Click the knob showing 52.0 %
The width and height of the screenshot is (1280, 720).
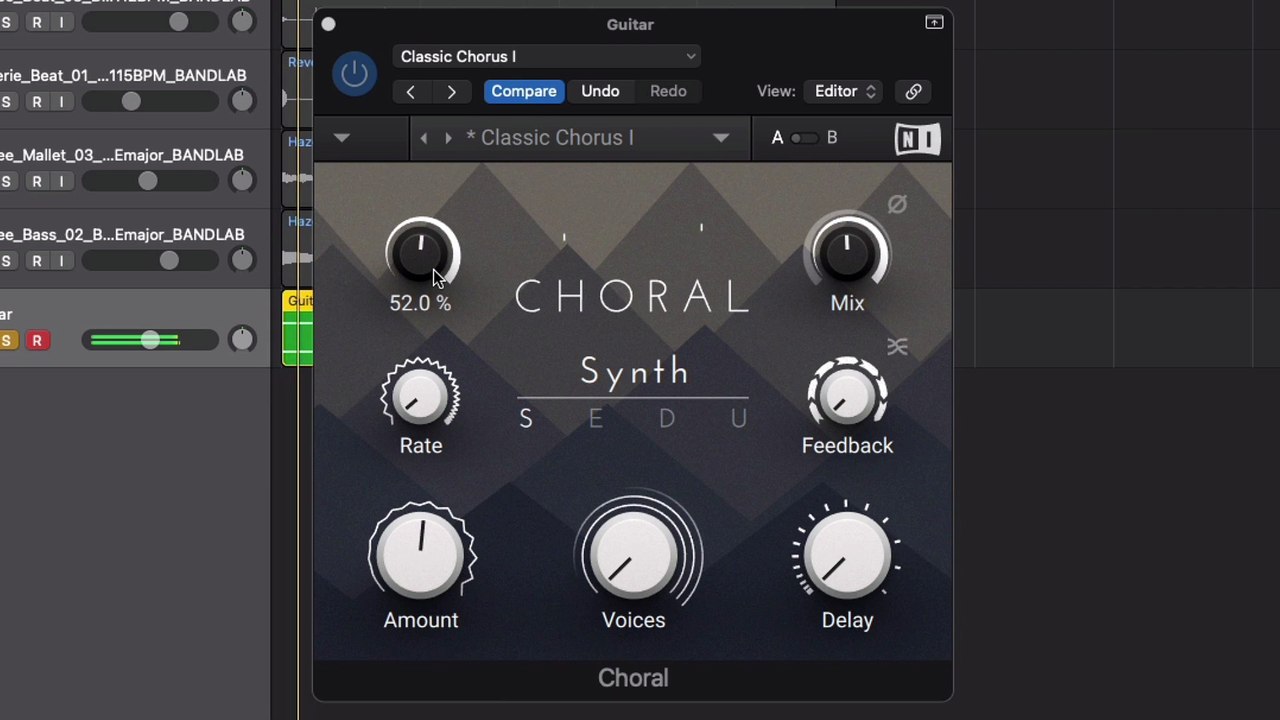click(422, 254)
